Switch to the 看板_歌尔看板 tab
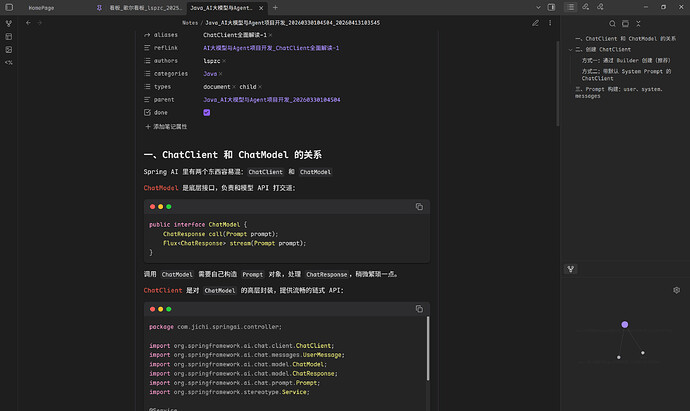Image resolution: width=690 pixels, height=411 pixels. [x=145, y=8]
